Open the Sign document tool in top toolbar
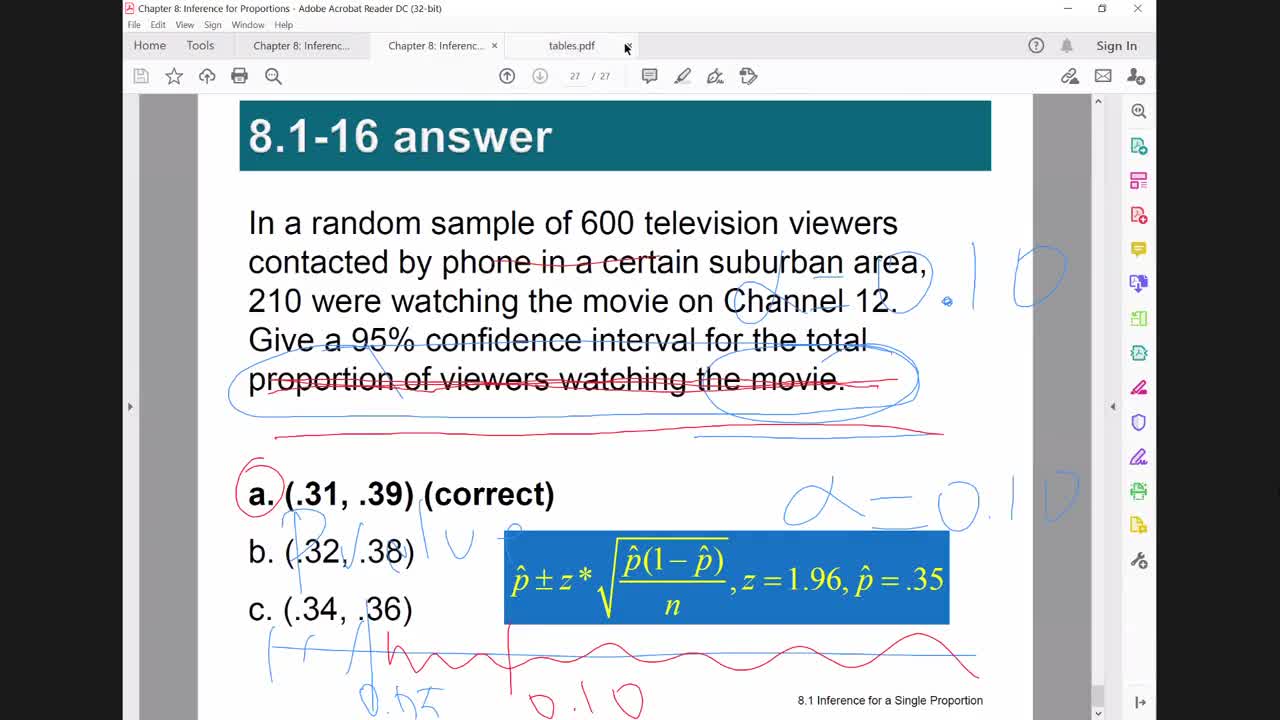This screenshot has height=720, width=1280. (715, 76)
